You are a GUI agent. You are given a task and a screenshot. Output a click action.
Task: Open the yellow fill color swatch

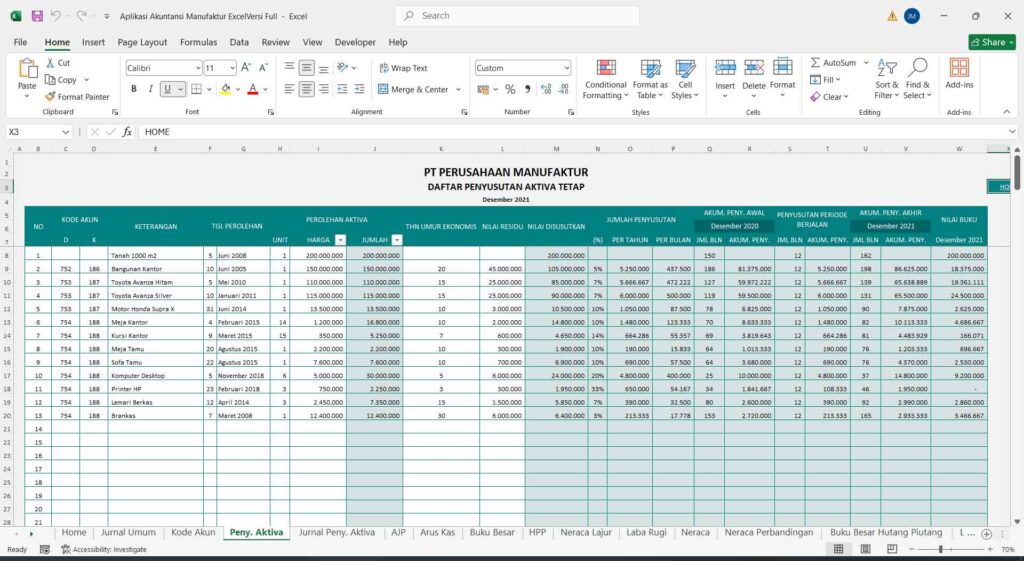click(225, 89)
